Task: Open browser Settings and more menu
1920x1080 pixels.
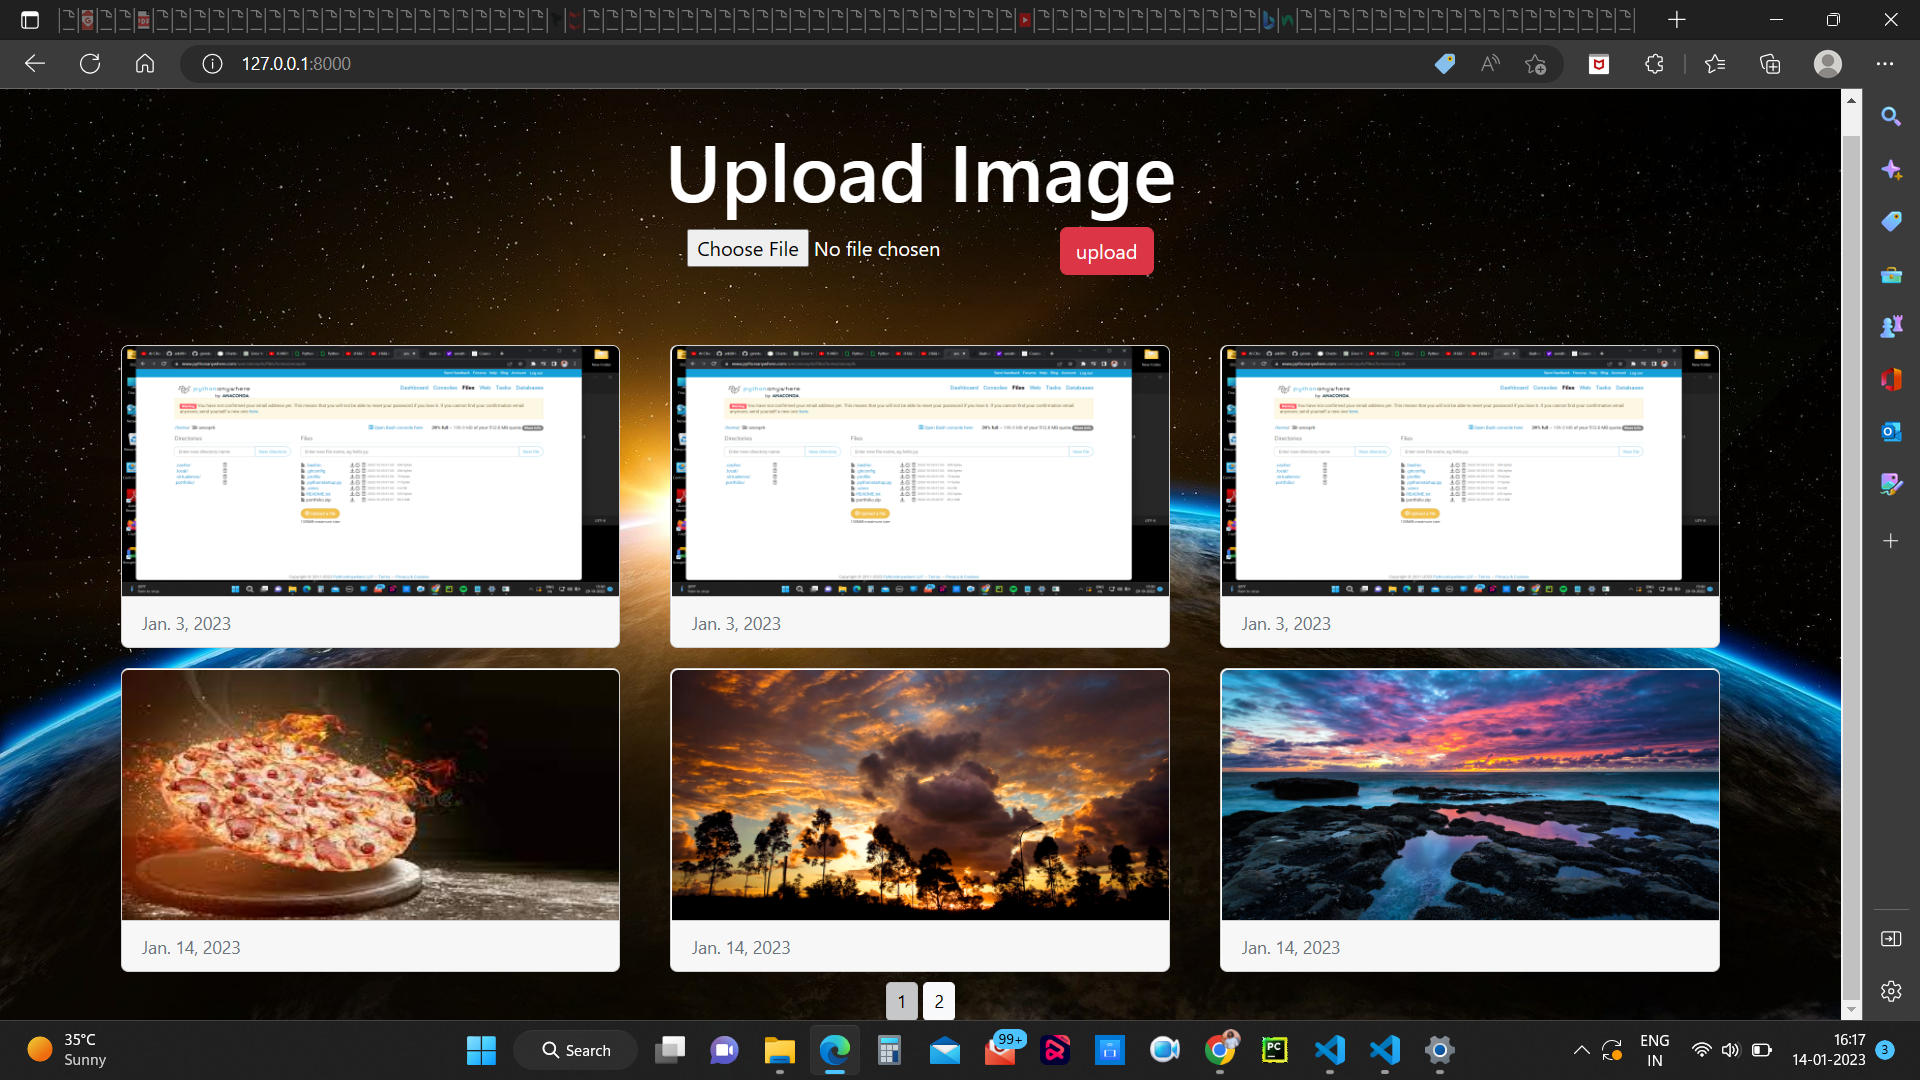Action: tap(1885, 64)
